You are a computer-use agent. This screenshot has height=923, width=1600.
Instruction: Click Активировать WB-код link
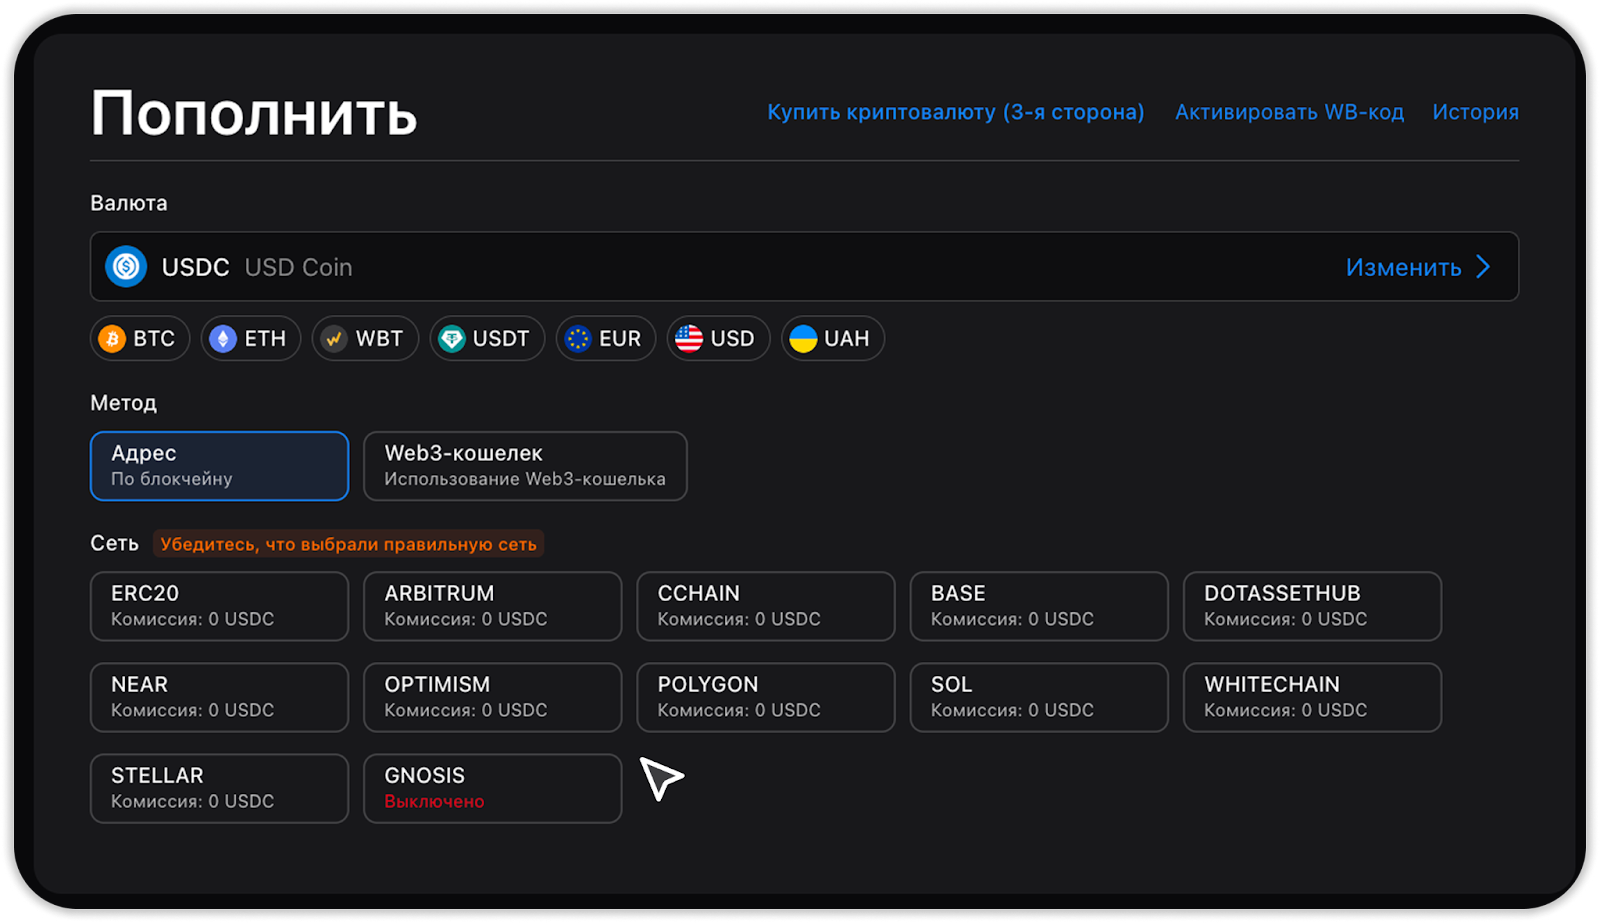[1289, 112]
